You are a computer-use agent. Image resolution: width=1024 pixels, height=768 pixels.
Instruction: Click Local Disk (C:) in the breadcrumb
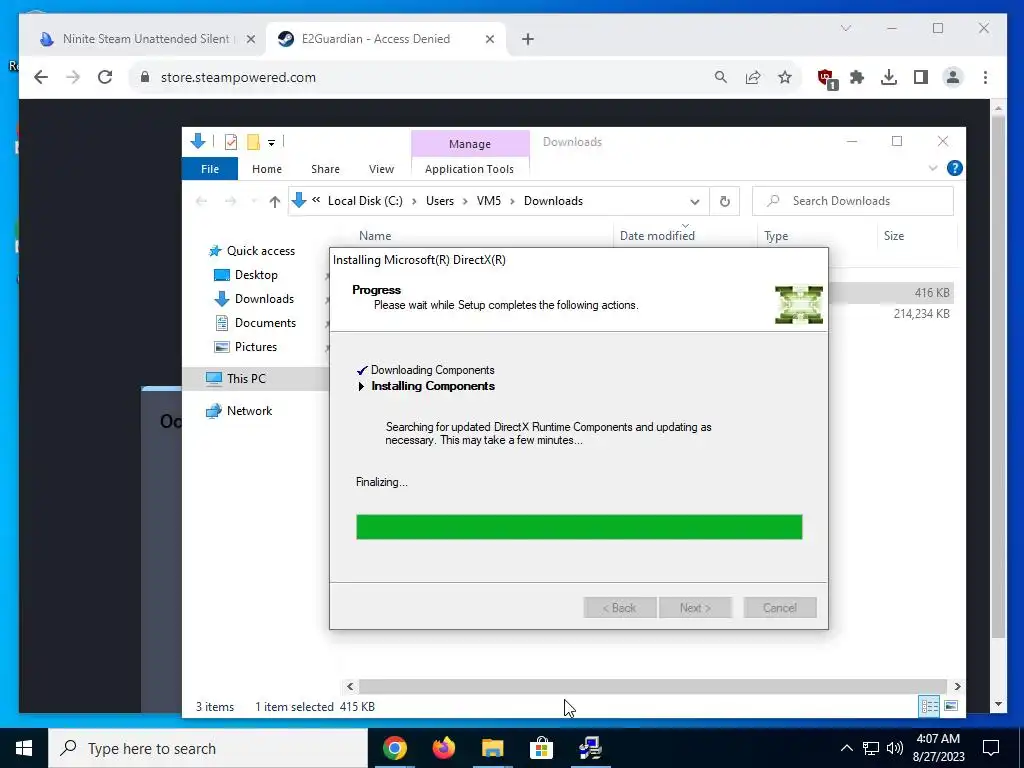[365, 201]
